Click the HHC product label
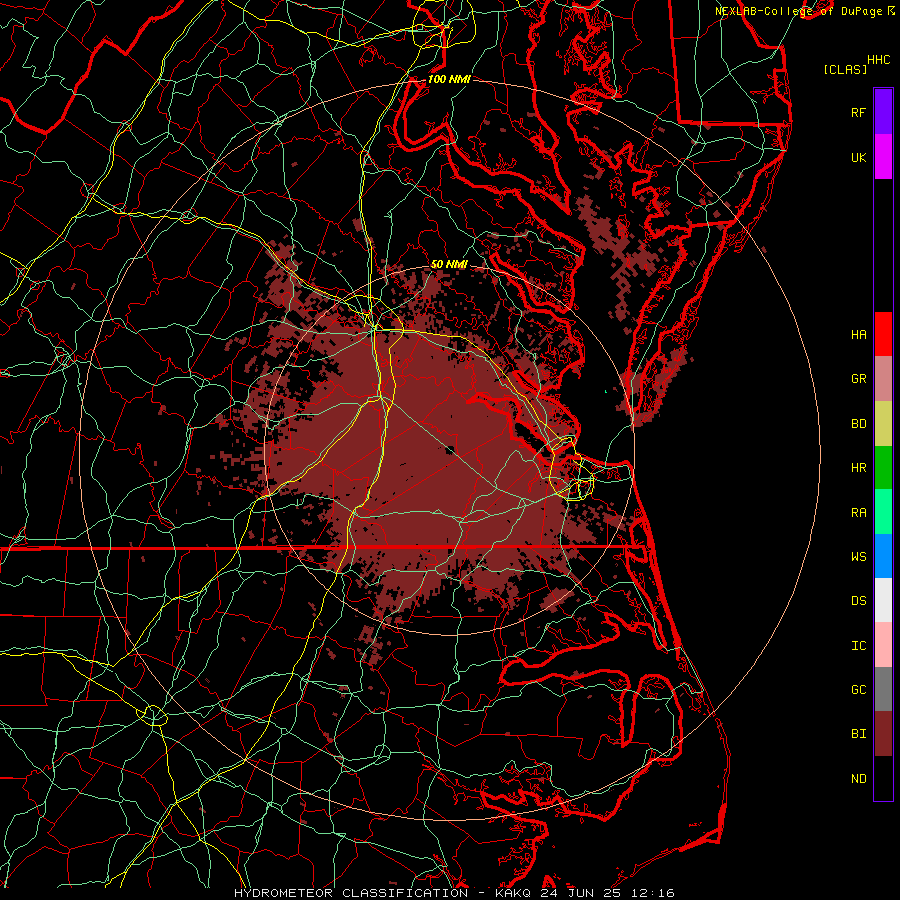The height and width of the screenshot is (900, 900). pos(879,60)
